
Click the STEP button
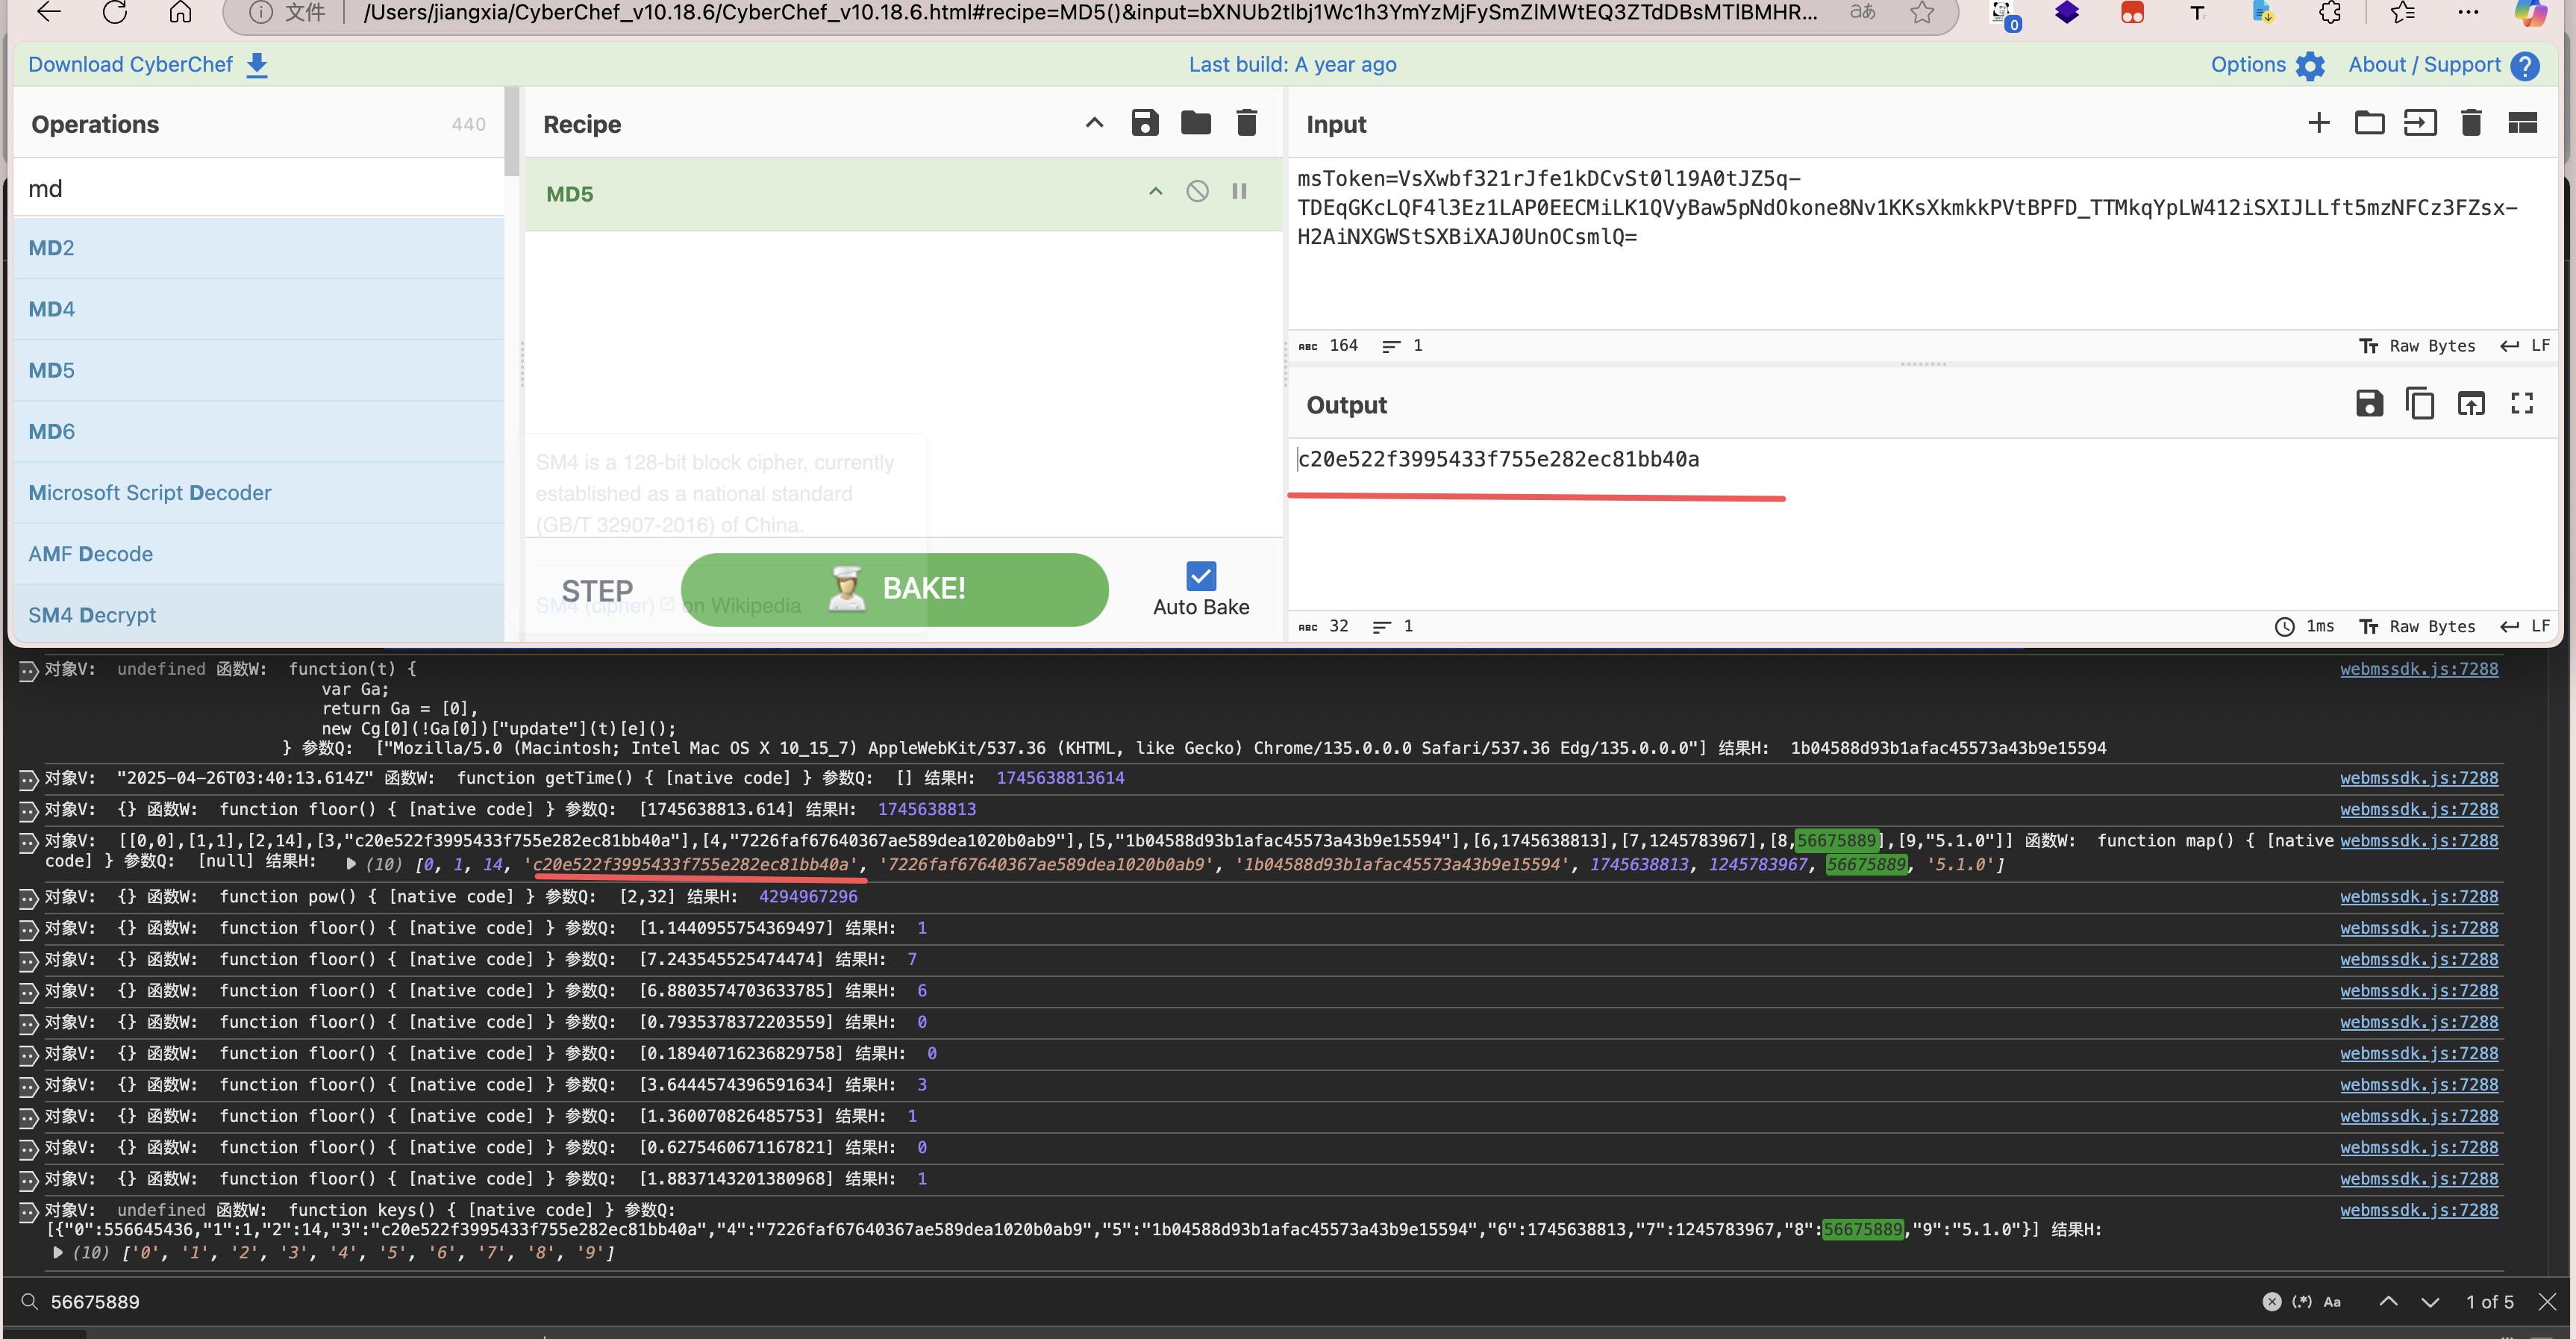(x=597, y=590)
